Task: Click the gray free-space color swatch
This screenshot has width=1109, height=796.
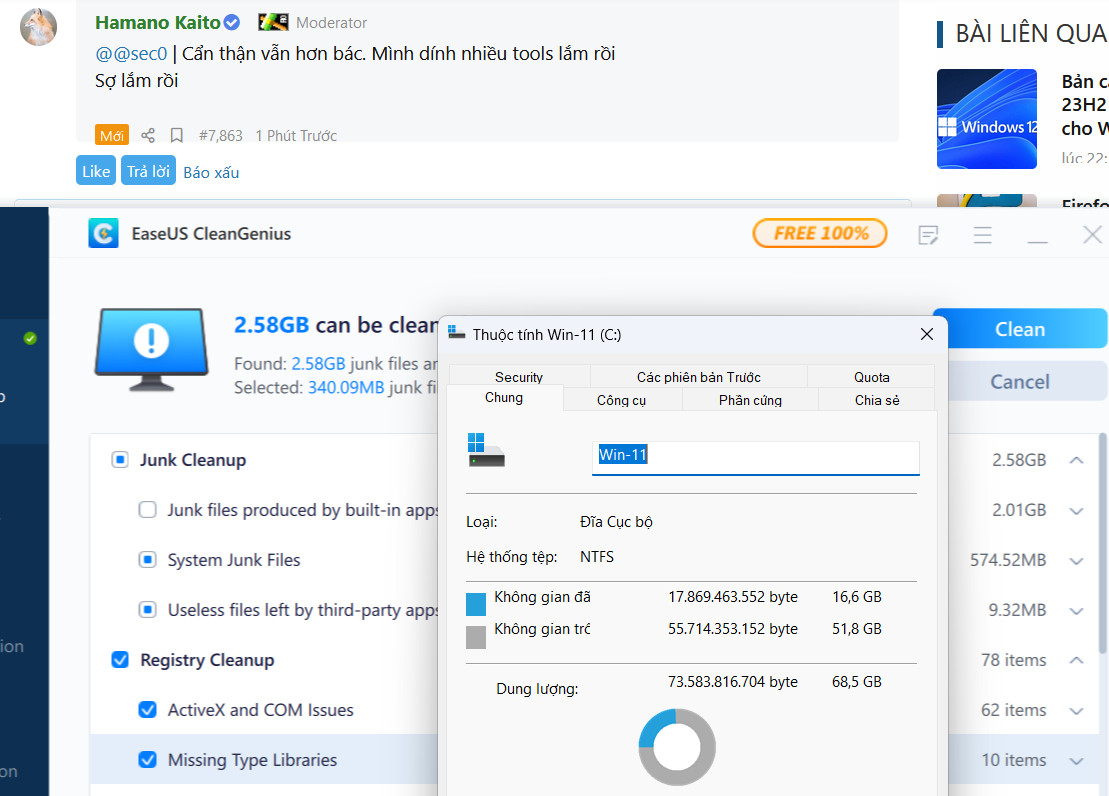Action: pos(476,637)
